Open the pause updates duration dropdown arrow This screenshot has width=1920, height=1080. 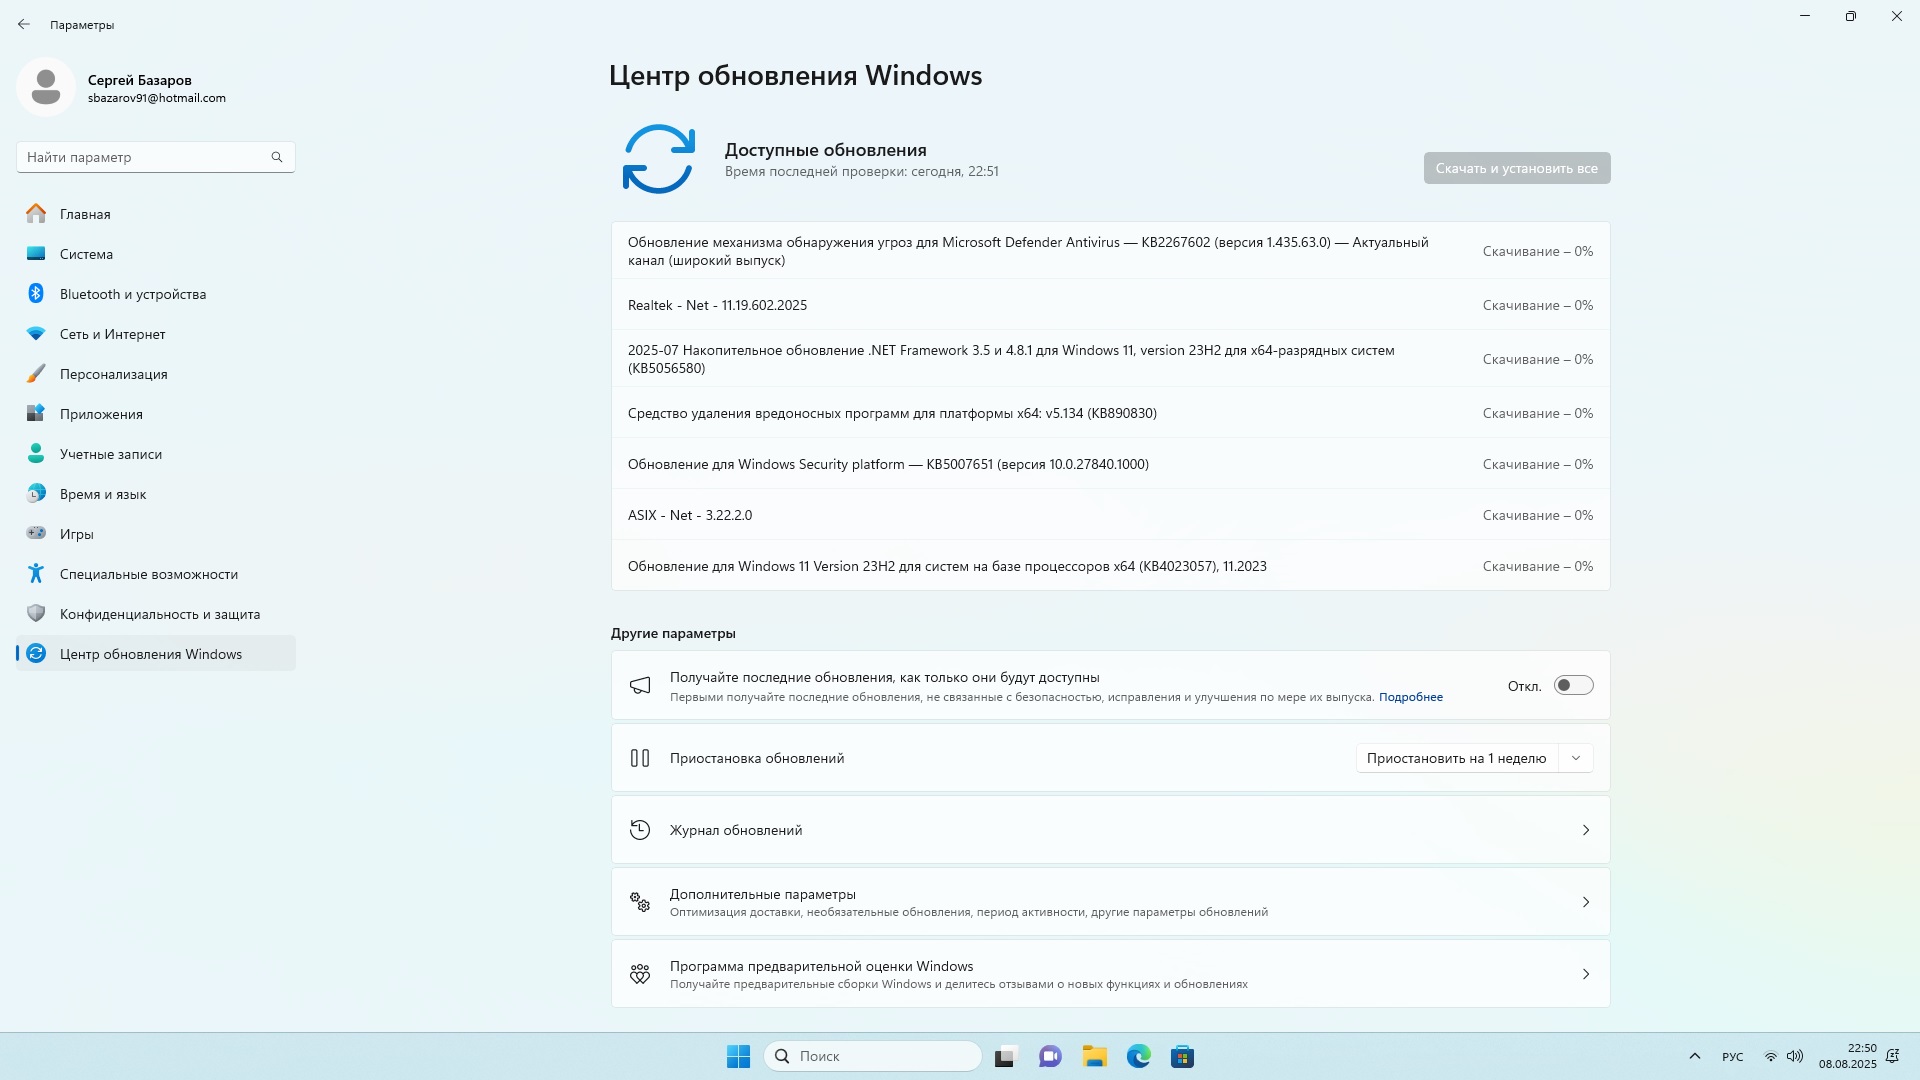click(1576, 759)
